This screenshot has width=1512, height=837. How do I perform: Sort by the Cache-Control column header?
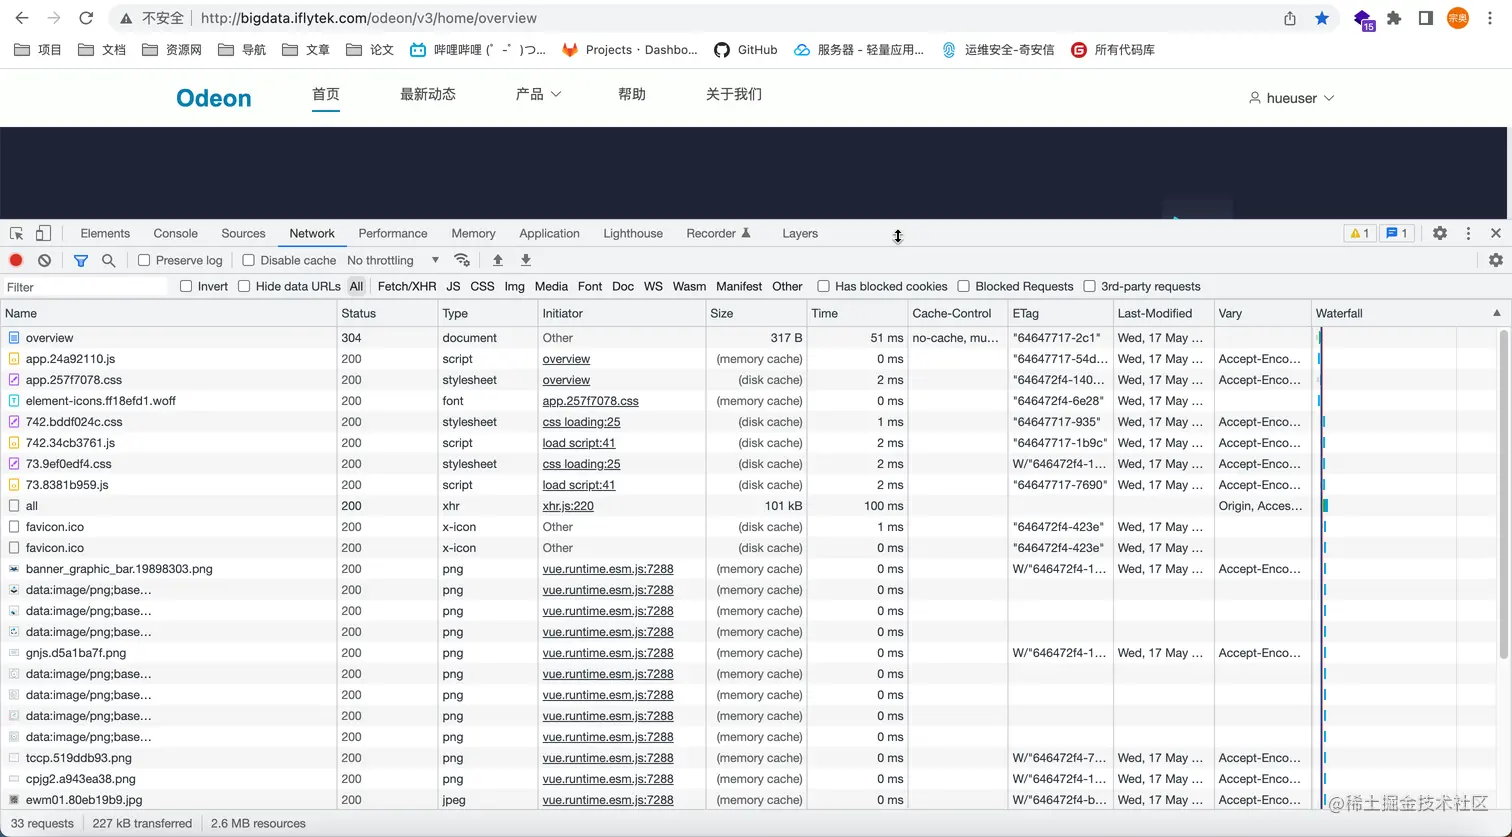(957, 313)
